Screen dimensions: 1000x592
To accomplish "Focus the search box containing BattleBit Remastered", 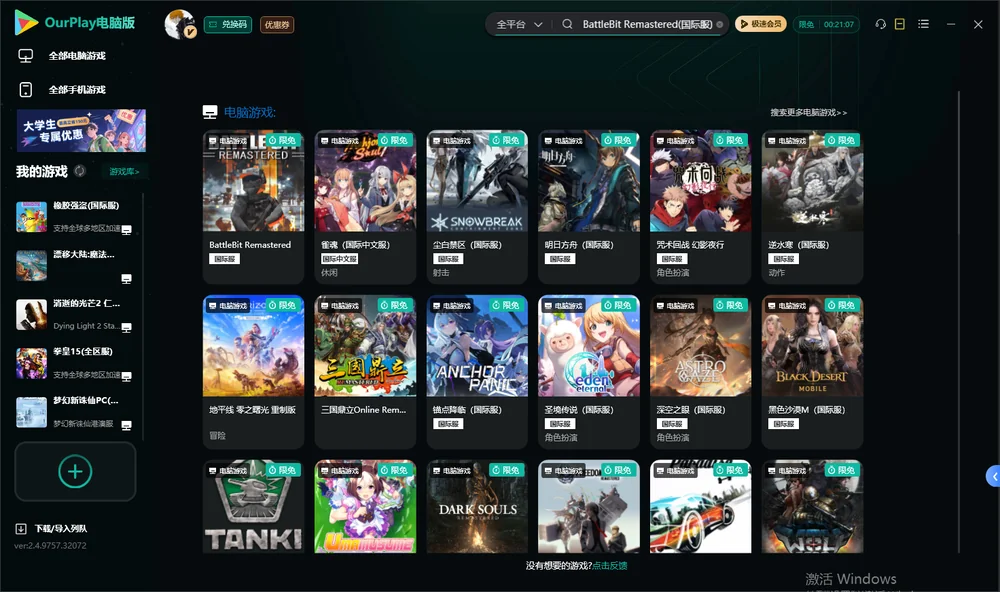I will tap(647, 24).
